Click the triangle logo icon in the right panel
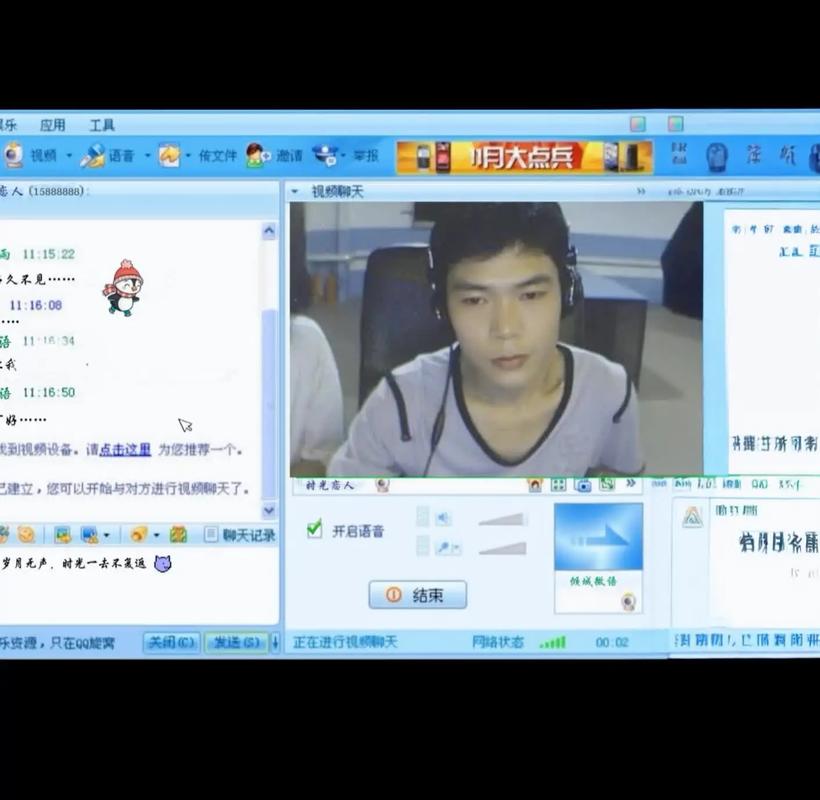820x800 pixels. click(692, 517)
